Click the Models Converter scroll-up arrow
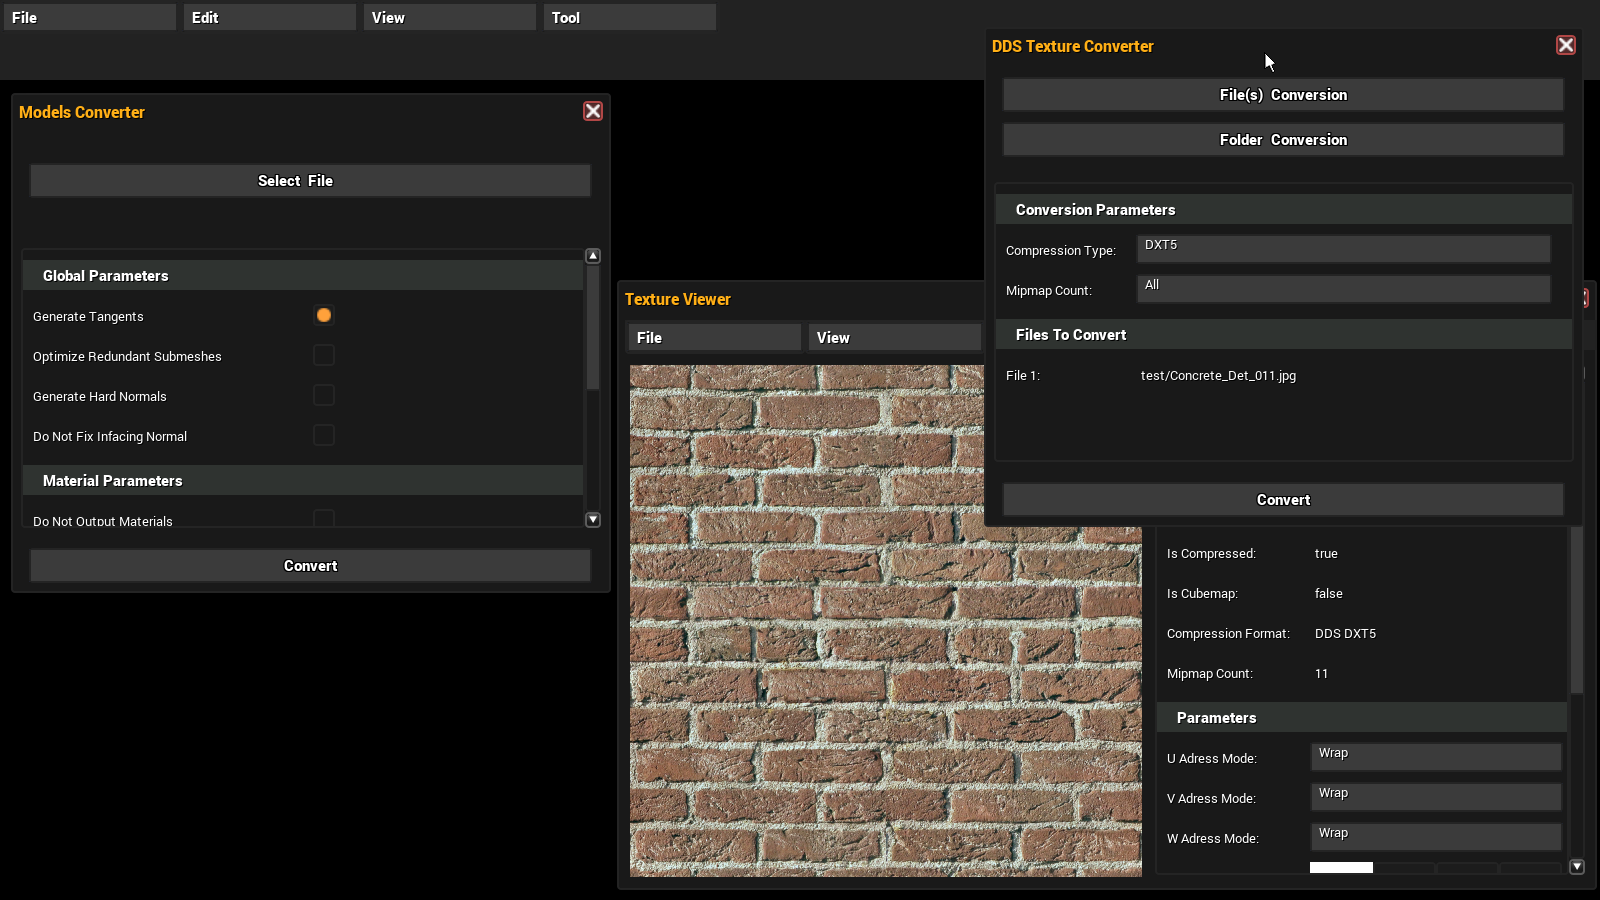This screenshot has width=1600, height=900. click(593, 256)
